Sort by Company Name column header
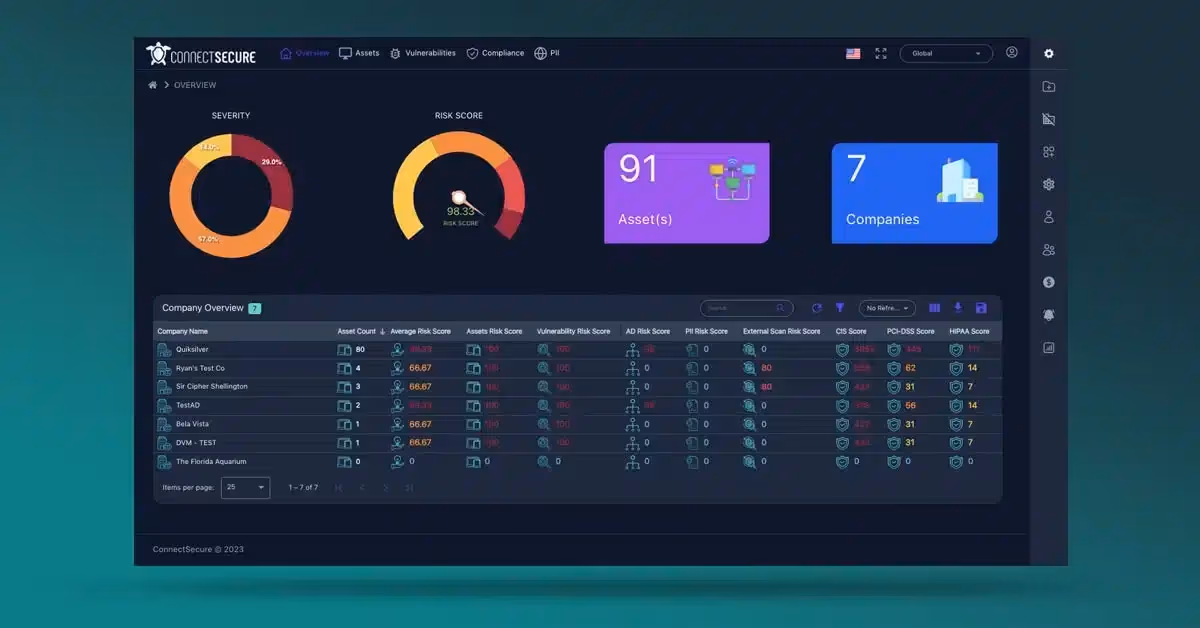Image resolution: width=1200 pixels, height=628 pixels. coord(183,331)
